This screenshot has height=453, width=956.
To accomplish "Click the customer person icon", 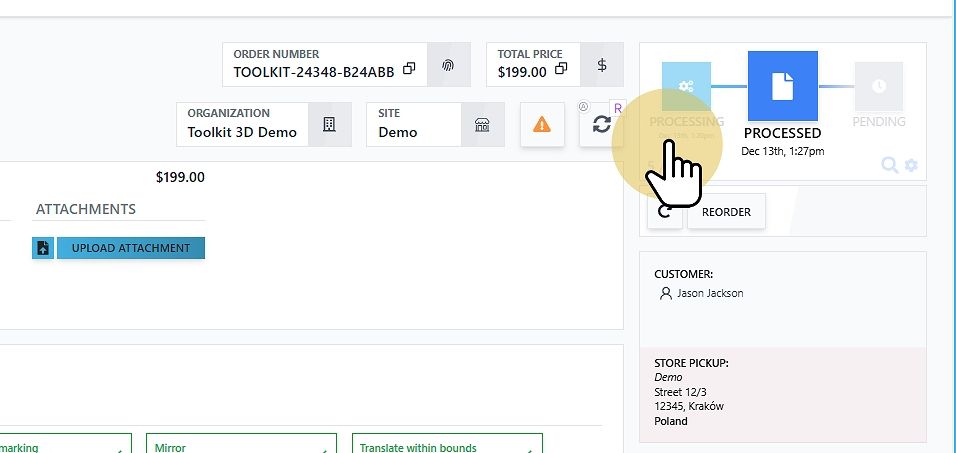I will (x=665, y=293).
